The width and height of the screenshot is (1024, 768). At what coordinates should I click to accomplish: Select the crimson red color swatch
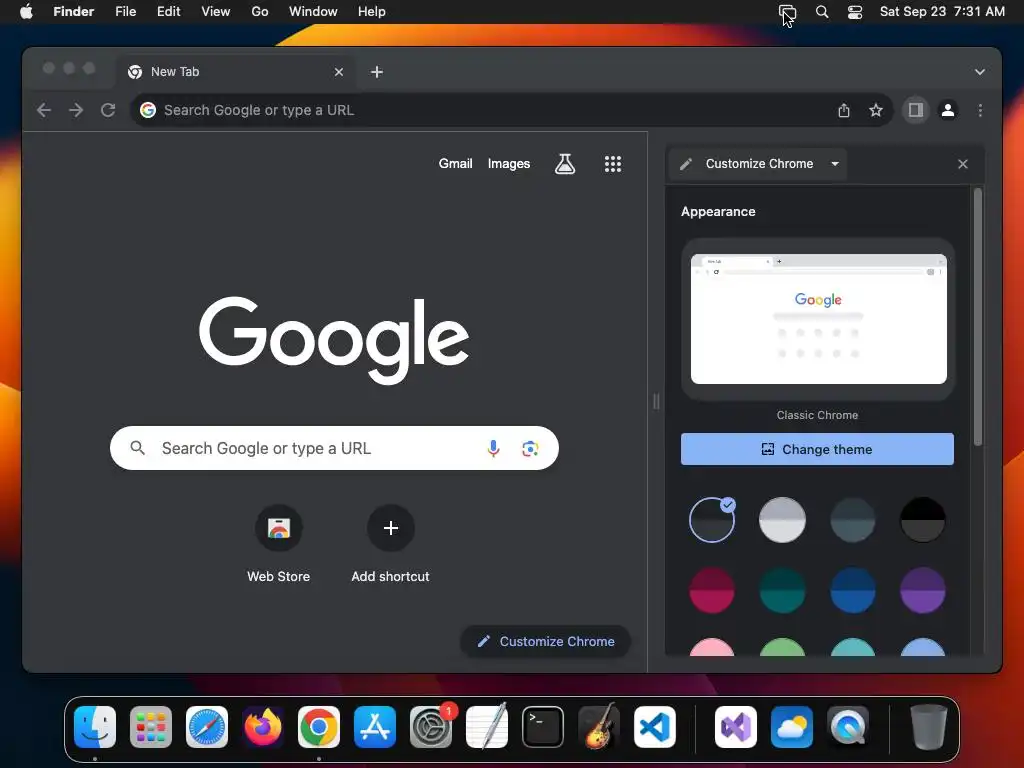[x=712, y=590]
